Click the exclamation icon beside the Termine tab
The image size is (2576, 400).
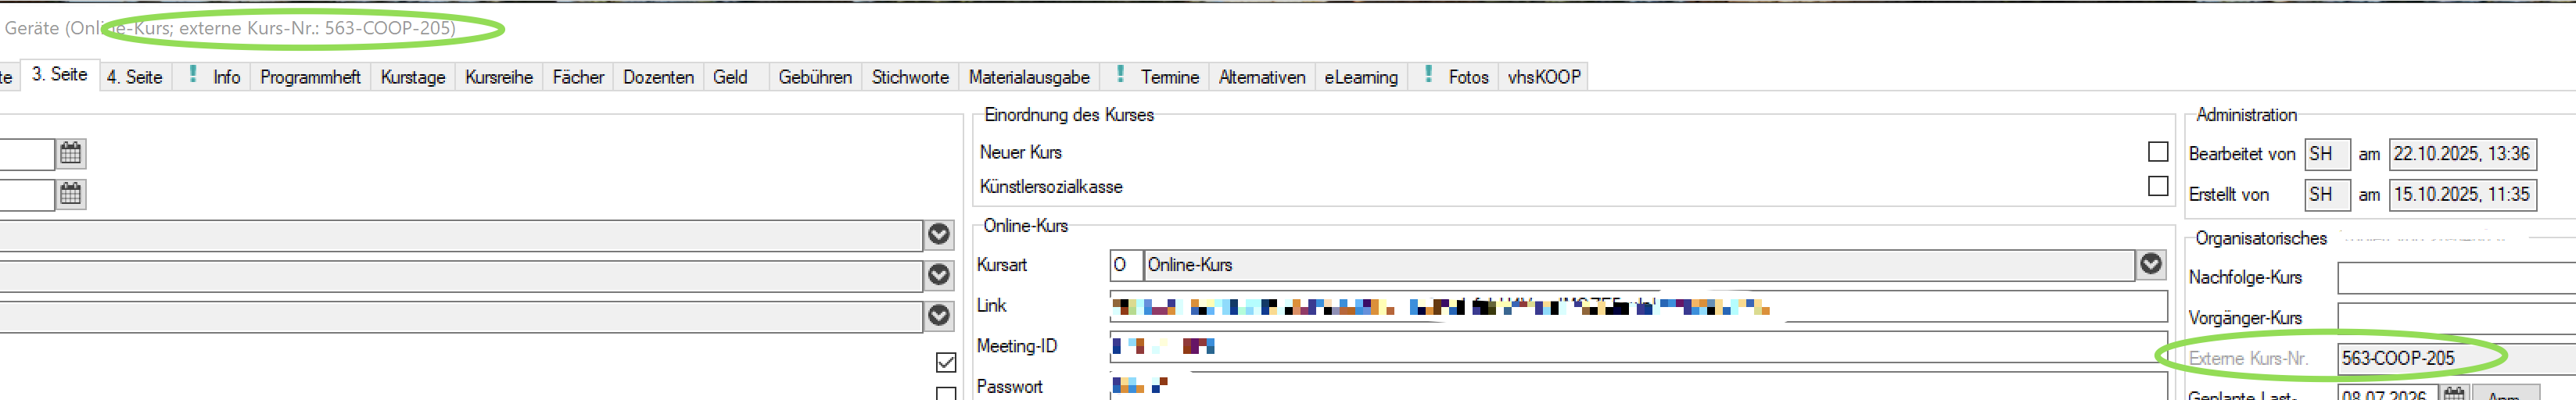click(x=1120, y=75)
